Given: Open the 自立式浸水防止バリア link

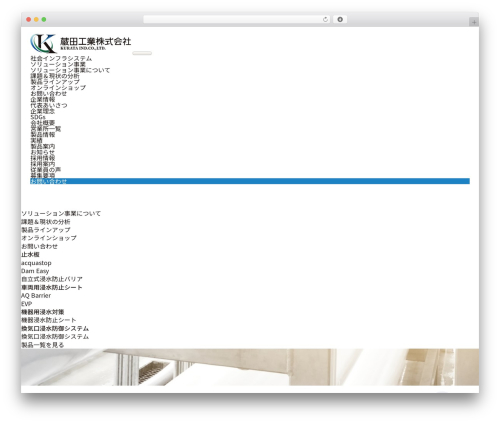Looking at the screenshot, I should [x=52, y=279].
